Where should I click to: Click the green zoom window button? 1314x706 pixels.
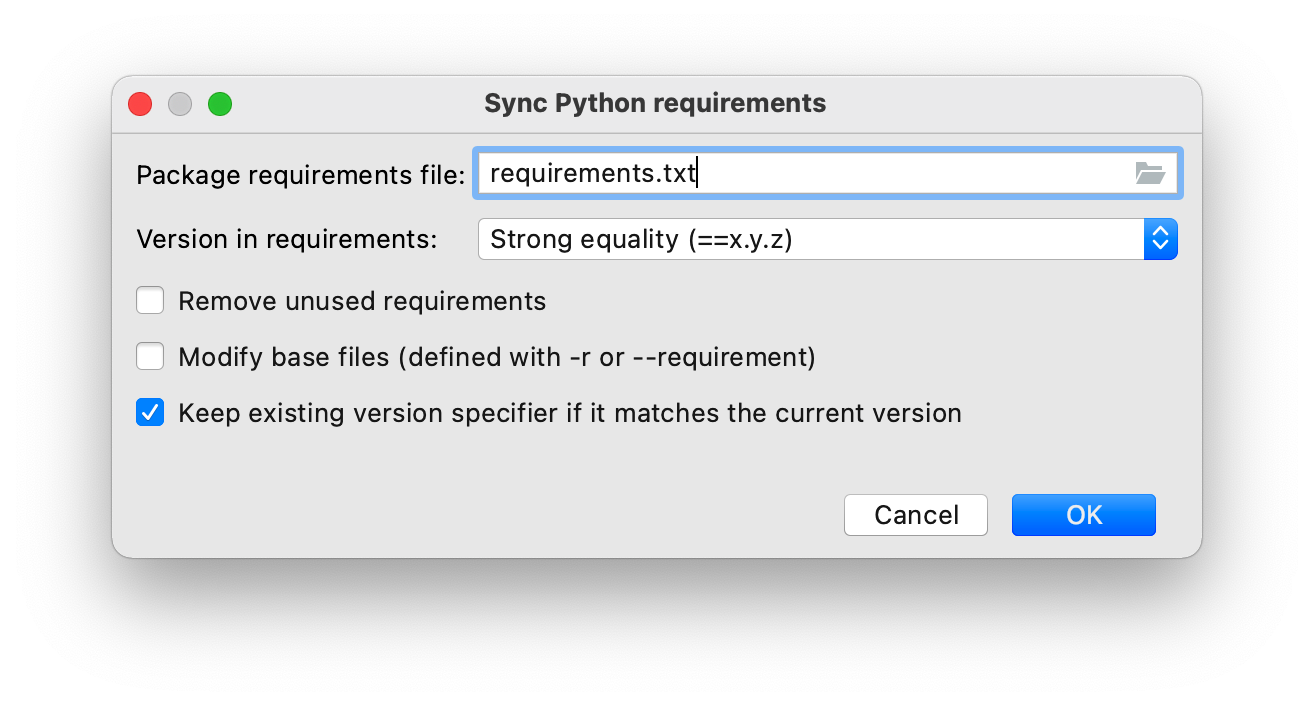(220, 103)
